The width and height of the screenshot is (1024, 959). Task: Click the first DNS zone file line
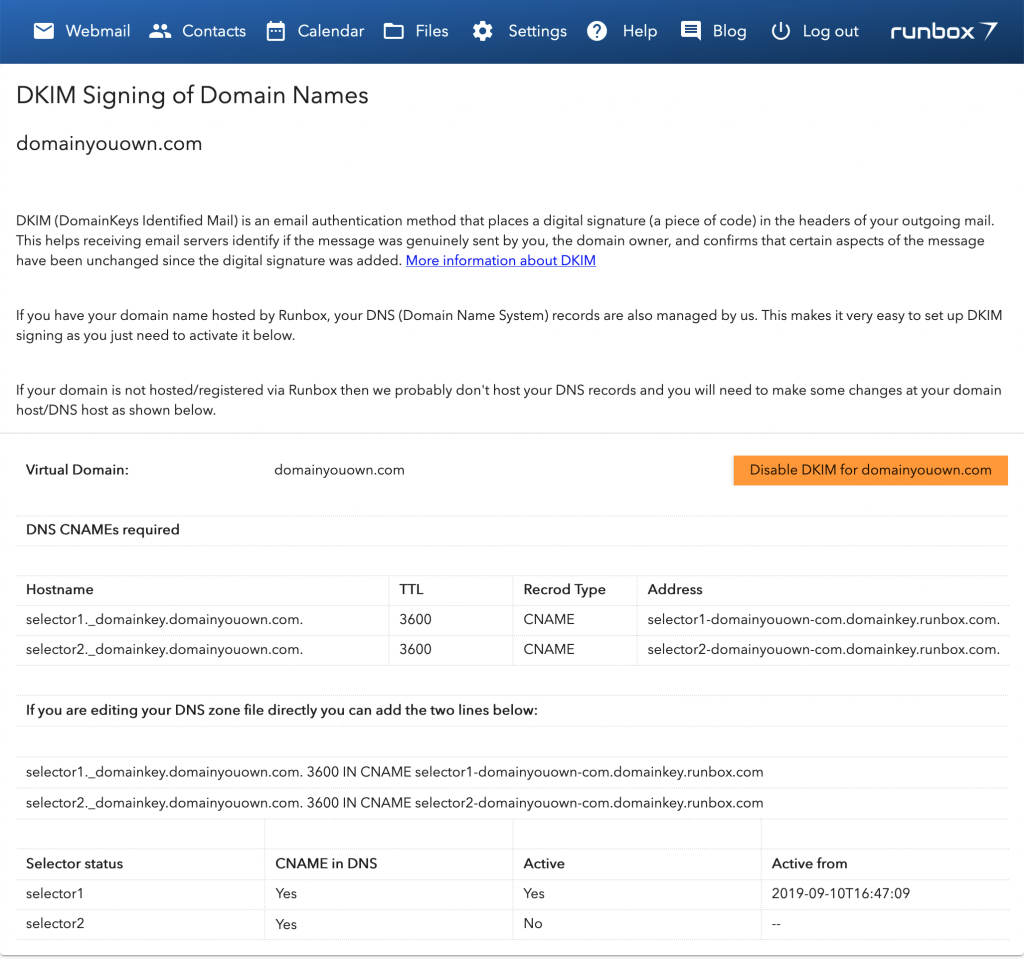(394, 772)
